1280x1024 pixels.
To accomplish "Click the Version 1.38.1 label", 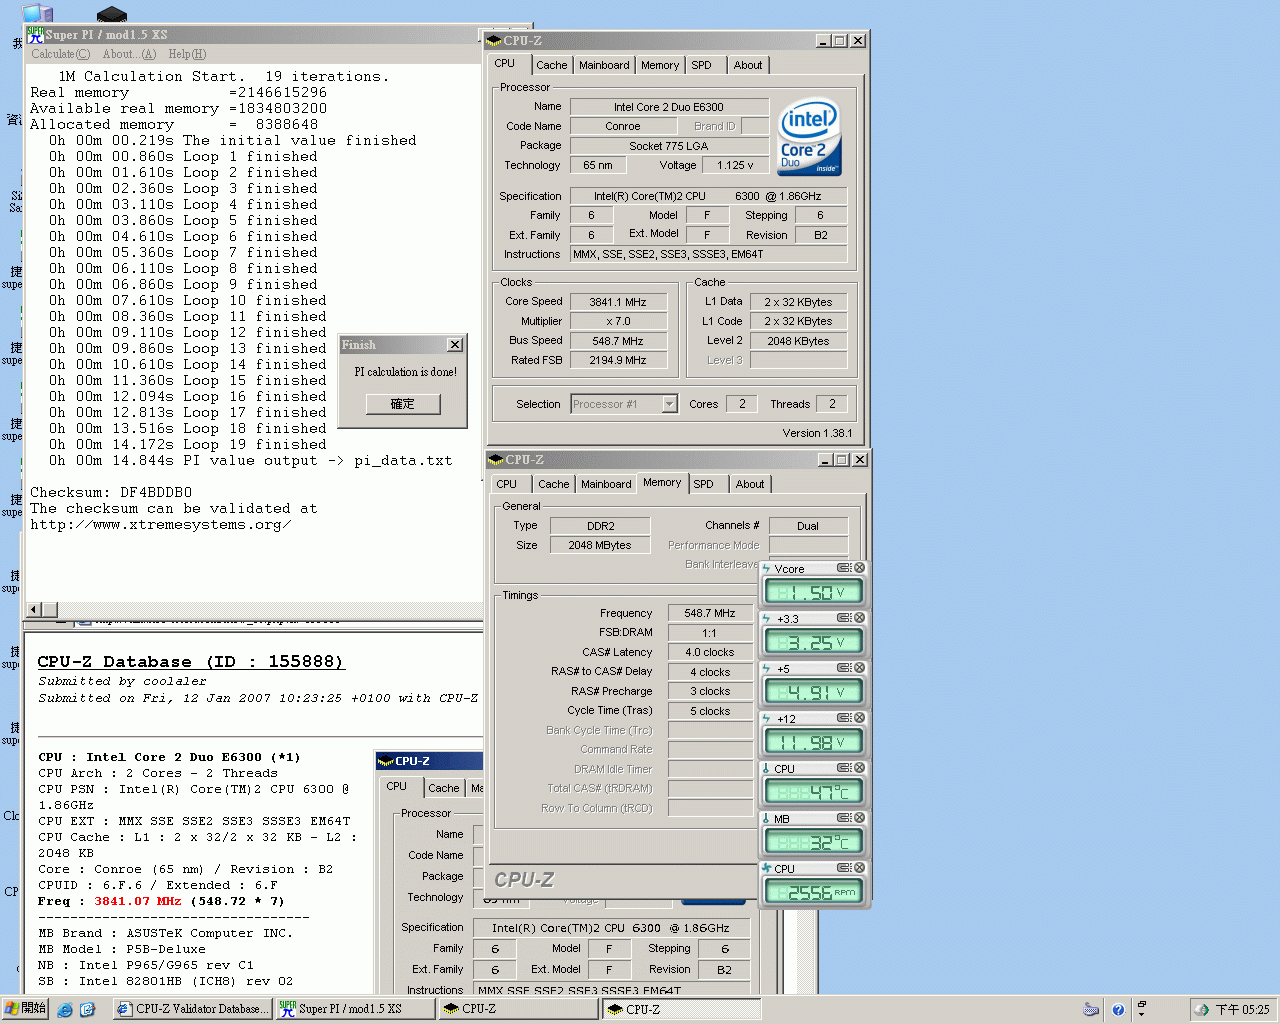I will click(817, 433).
